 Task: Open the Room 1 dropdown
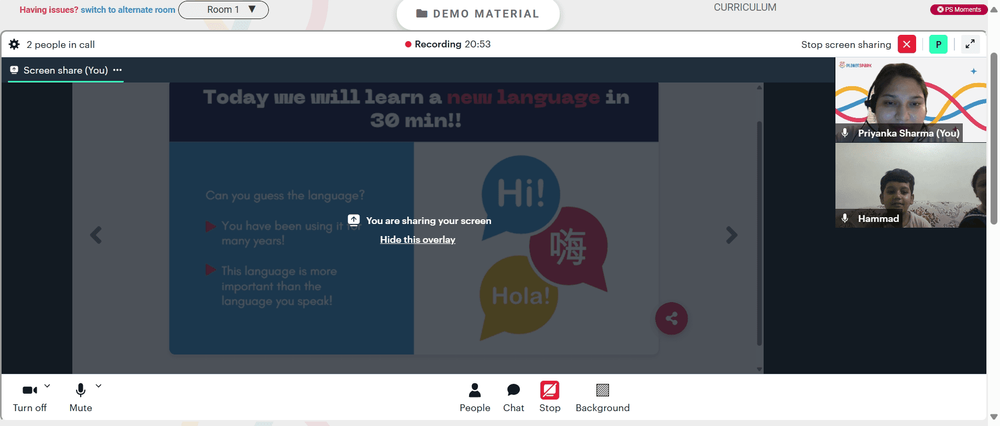pos(223,10)
